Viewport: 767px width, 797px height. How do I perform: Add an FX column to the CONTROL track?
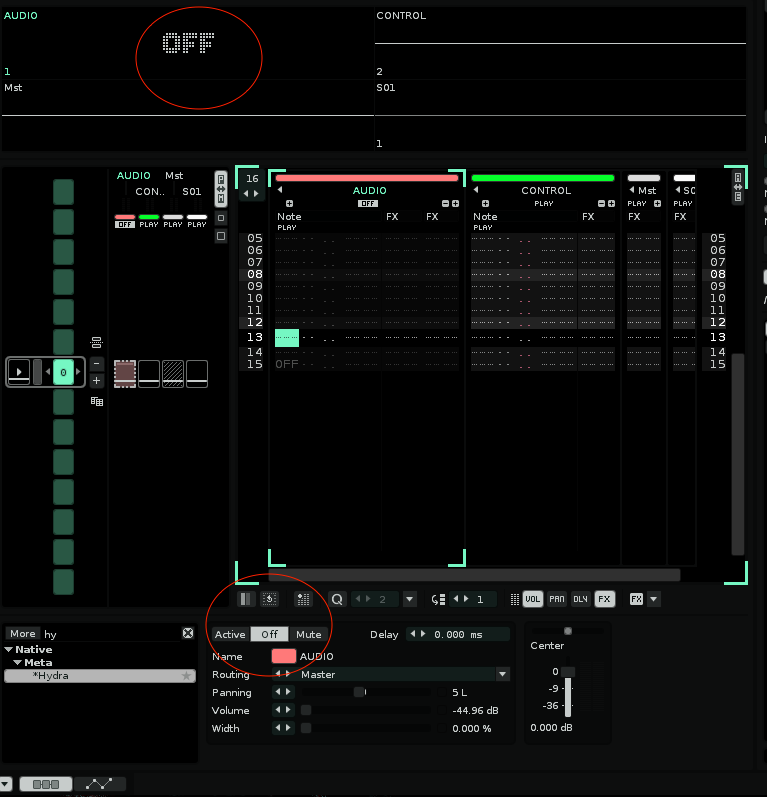[611, 203]
